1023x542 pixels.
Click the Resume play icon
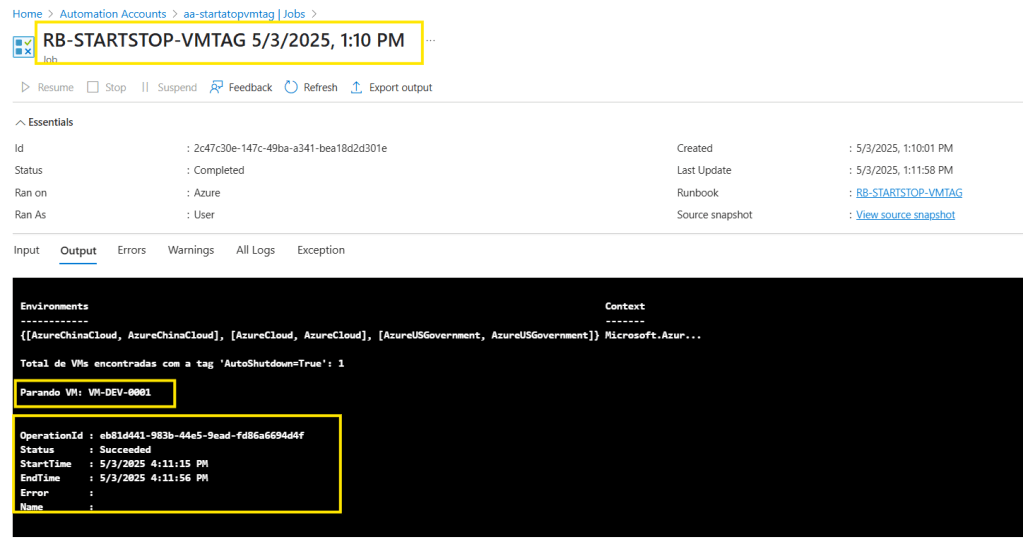[x=25, y=88]
